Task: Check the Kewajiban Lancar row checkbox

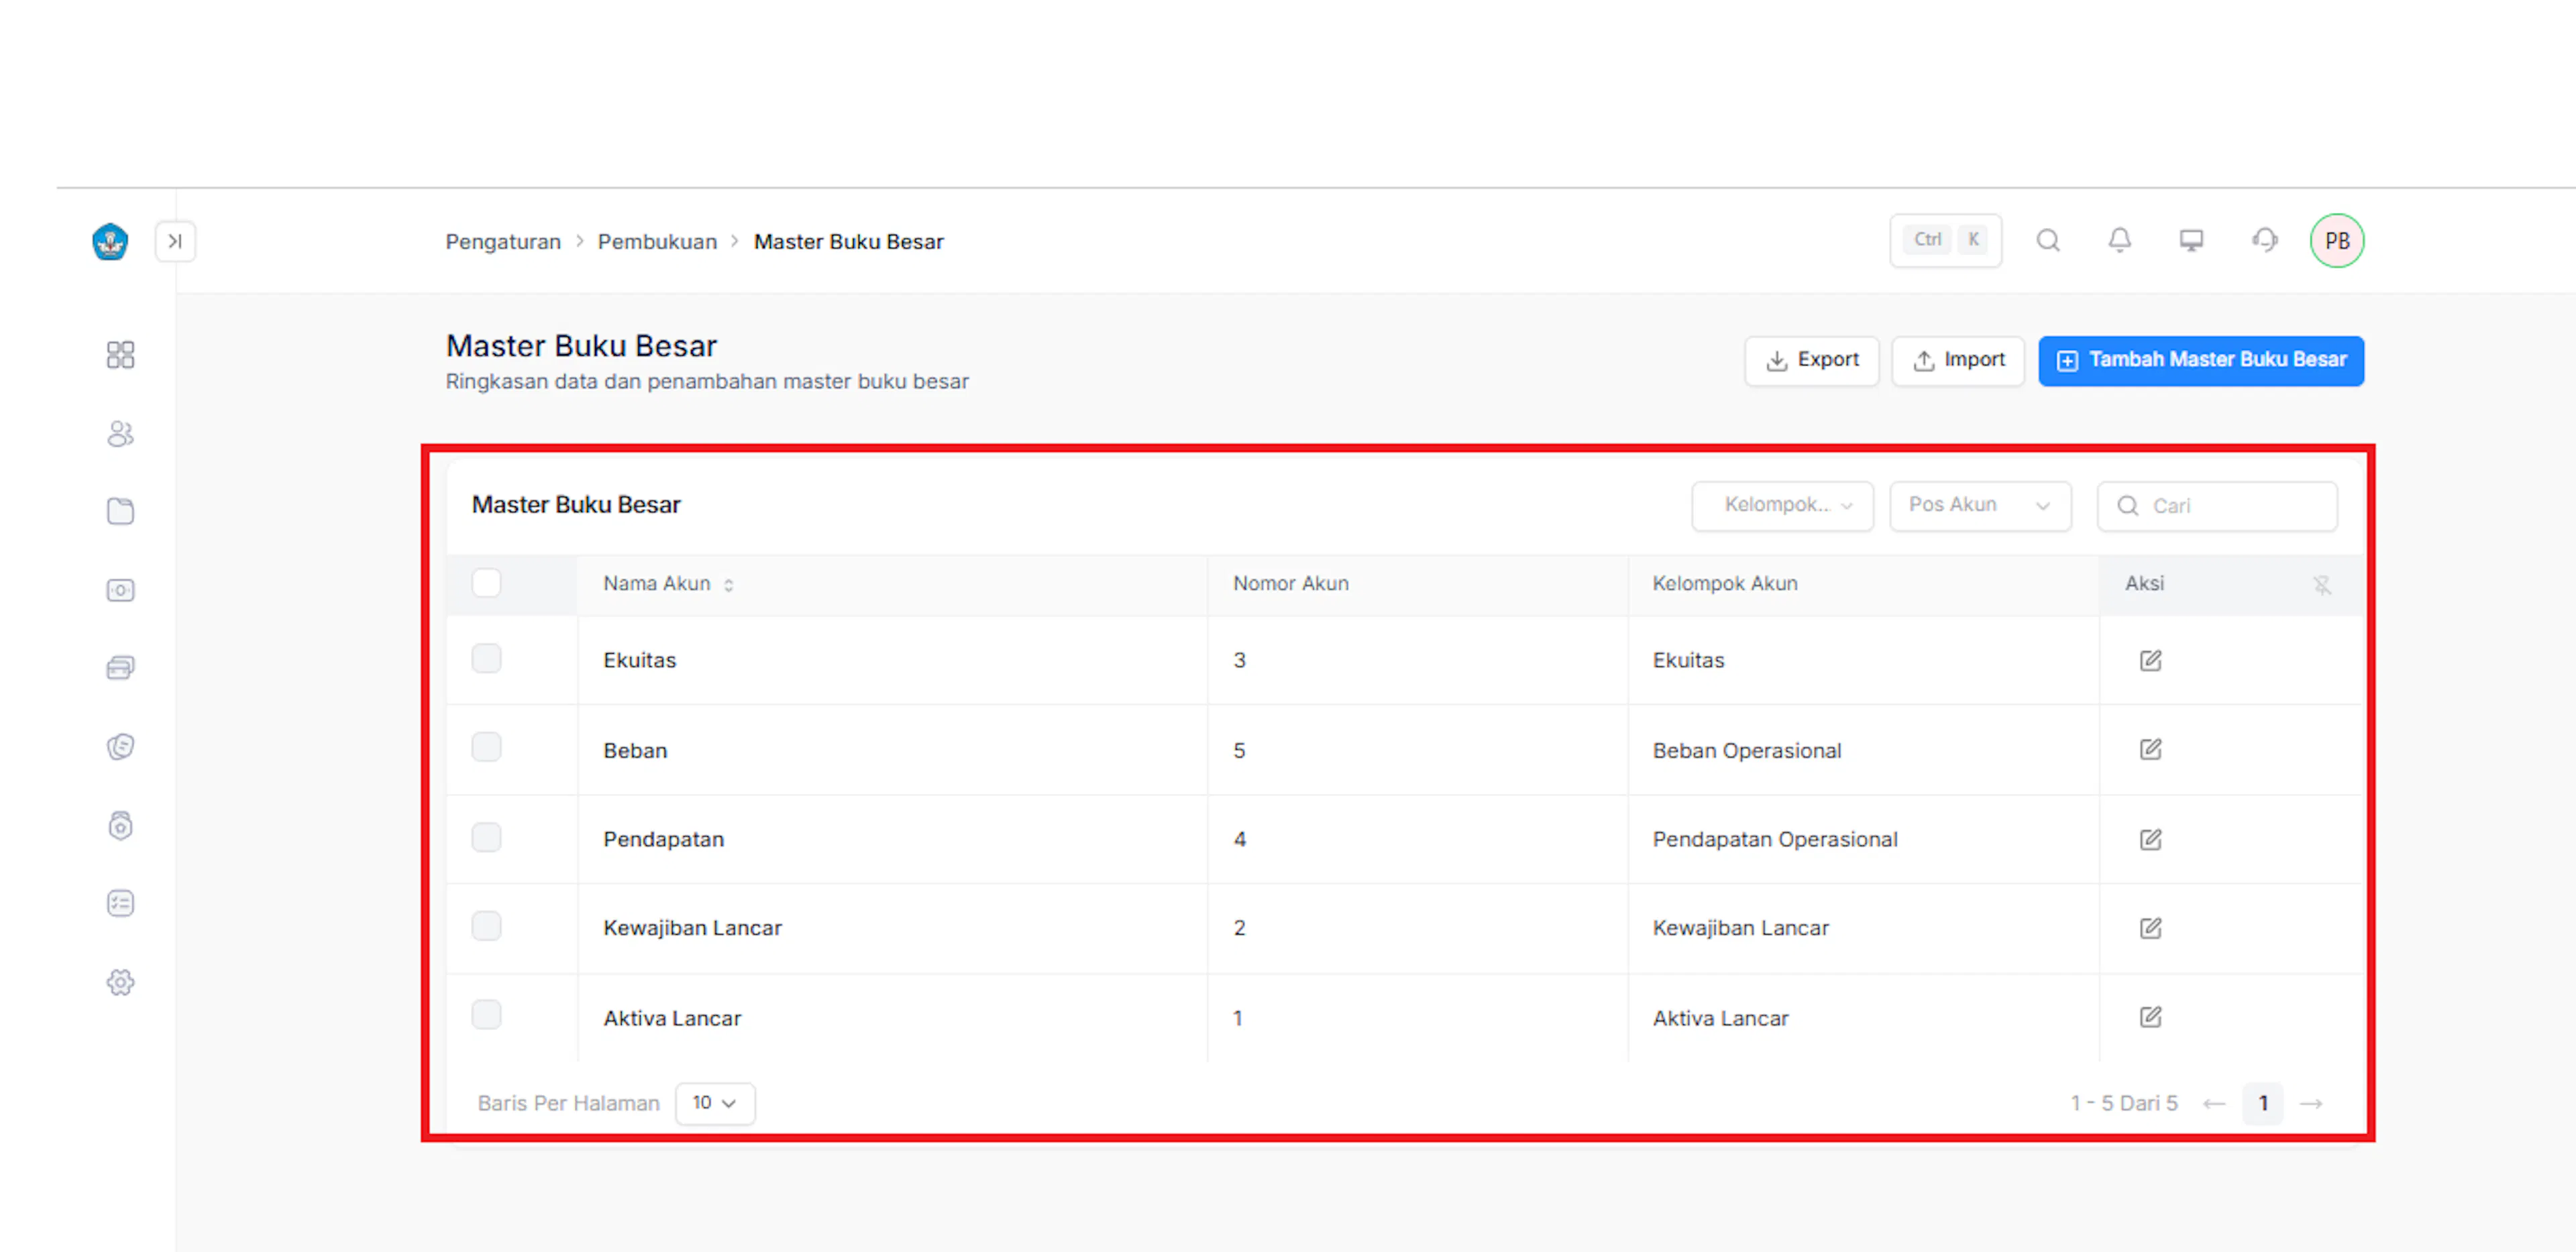Action: pyautogui.click(x=486, y=926)
